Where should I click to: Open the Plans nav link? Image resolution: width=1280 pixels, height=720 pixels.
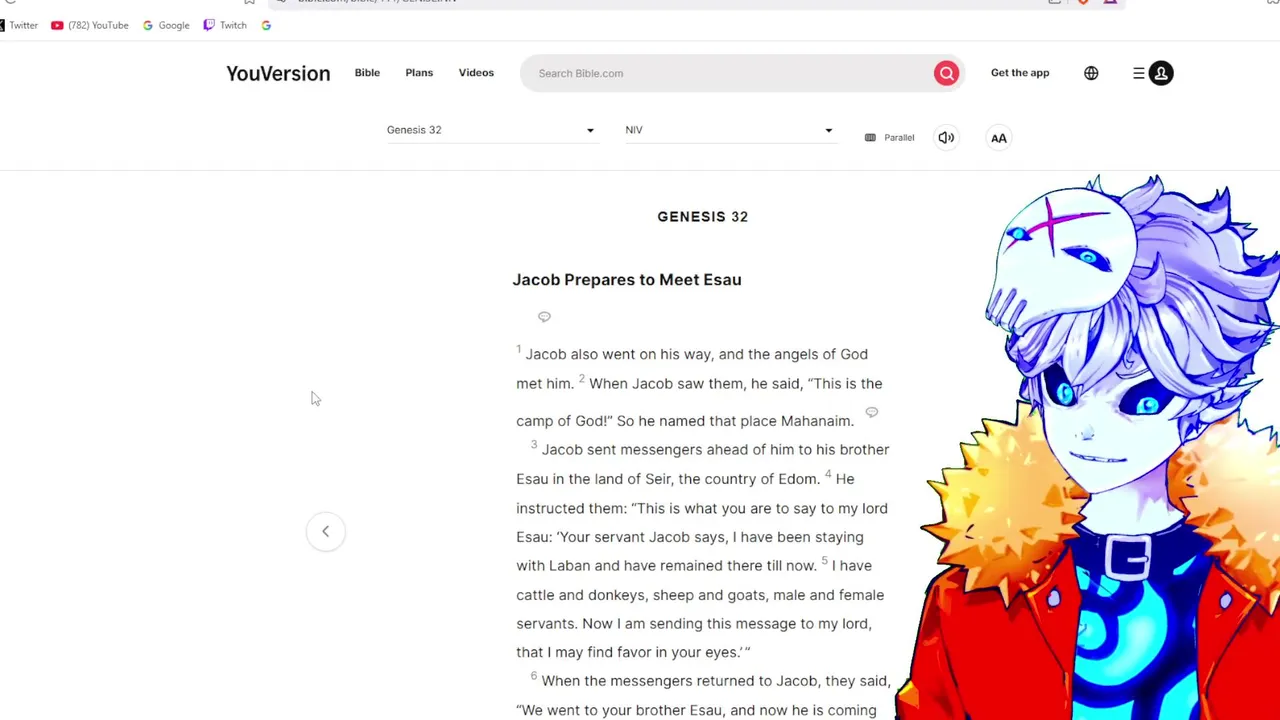pyautogui.click(x=419, y=73)
